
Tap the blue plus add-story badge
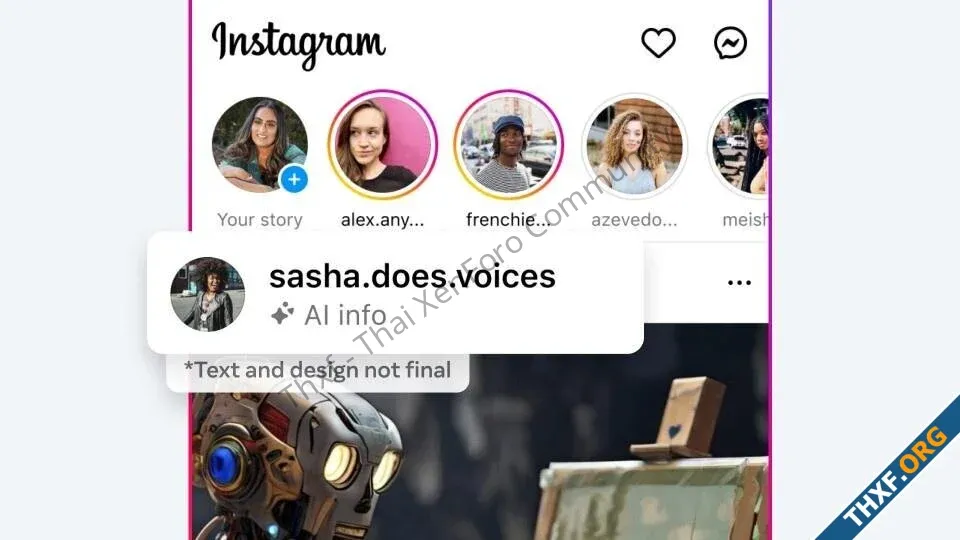[x=294, y=179]
